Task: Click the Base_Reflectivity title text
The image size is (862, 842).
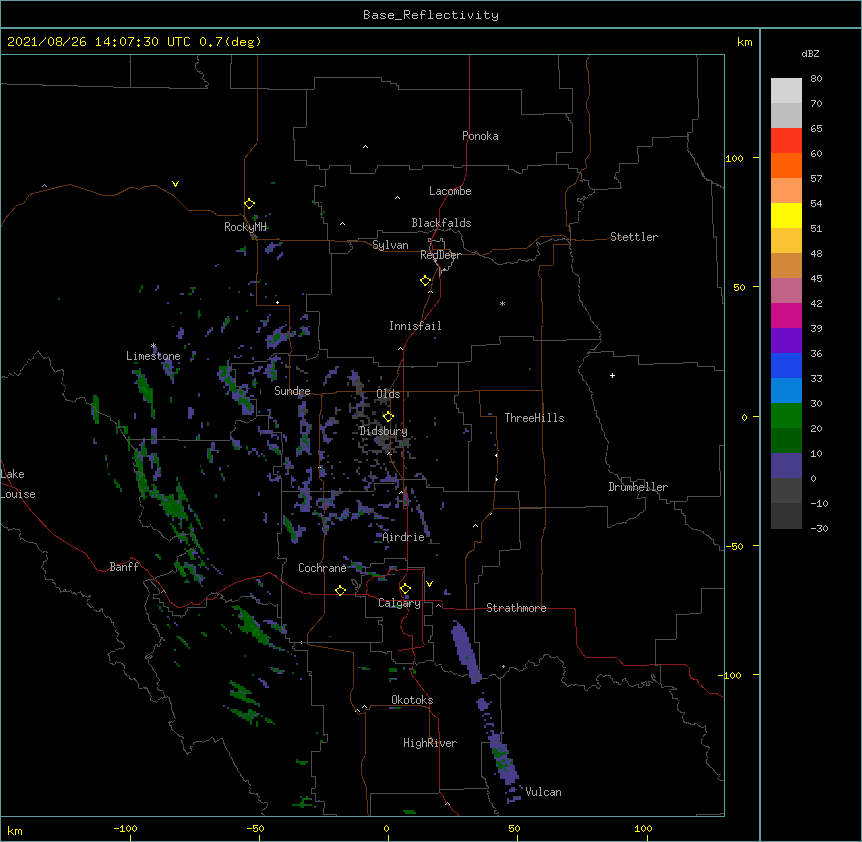Action: click(431, 15)
